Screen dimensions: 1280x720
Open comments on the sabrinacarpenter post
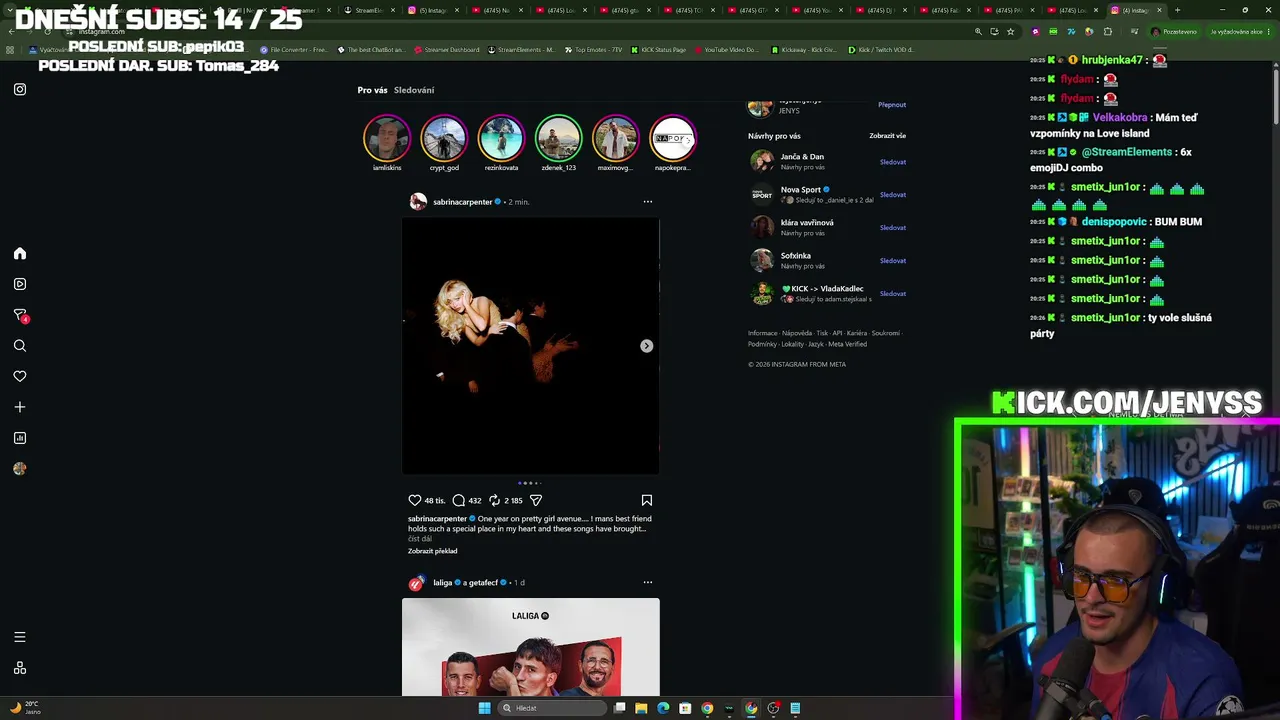click(459, 500)
